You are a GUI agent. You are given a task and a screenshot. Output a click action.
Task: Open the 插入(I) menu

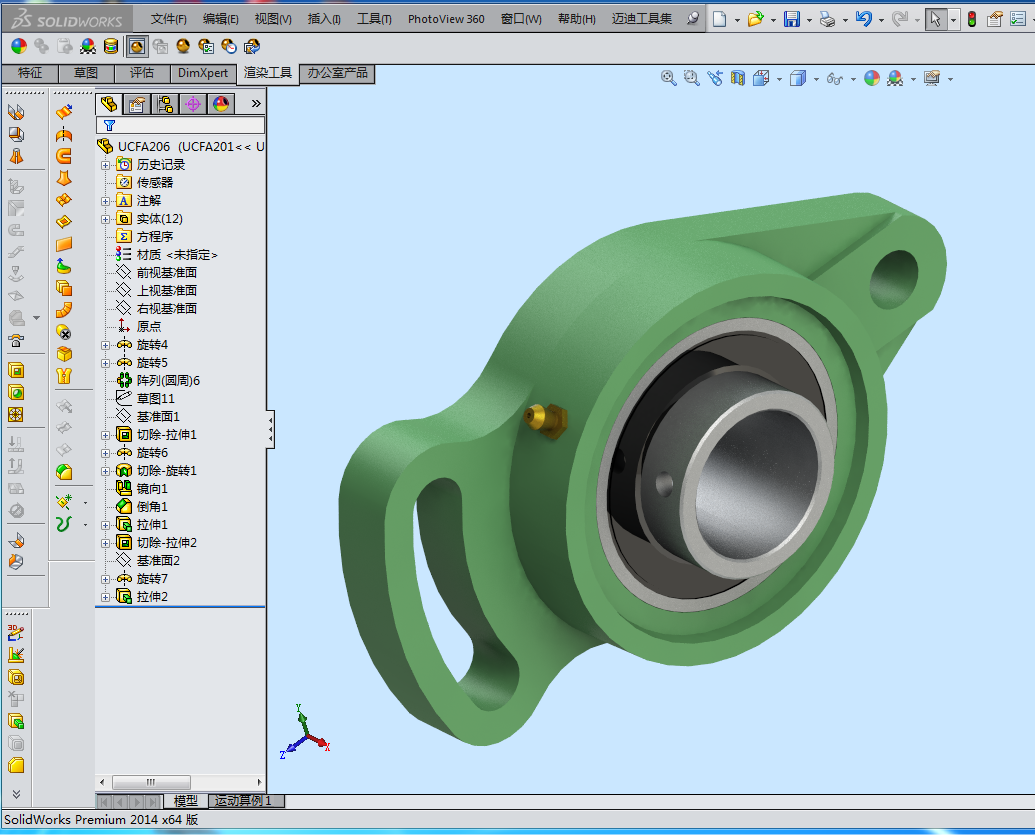tap(324, 18)
